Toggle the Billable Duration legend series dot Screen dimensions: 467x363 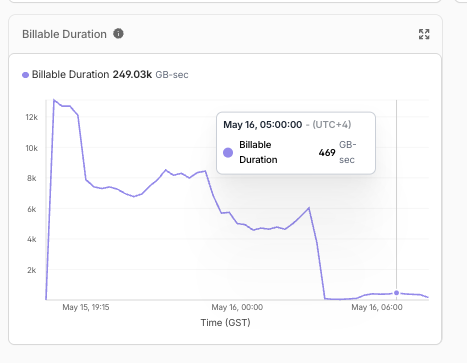[x=25, y=75]
